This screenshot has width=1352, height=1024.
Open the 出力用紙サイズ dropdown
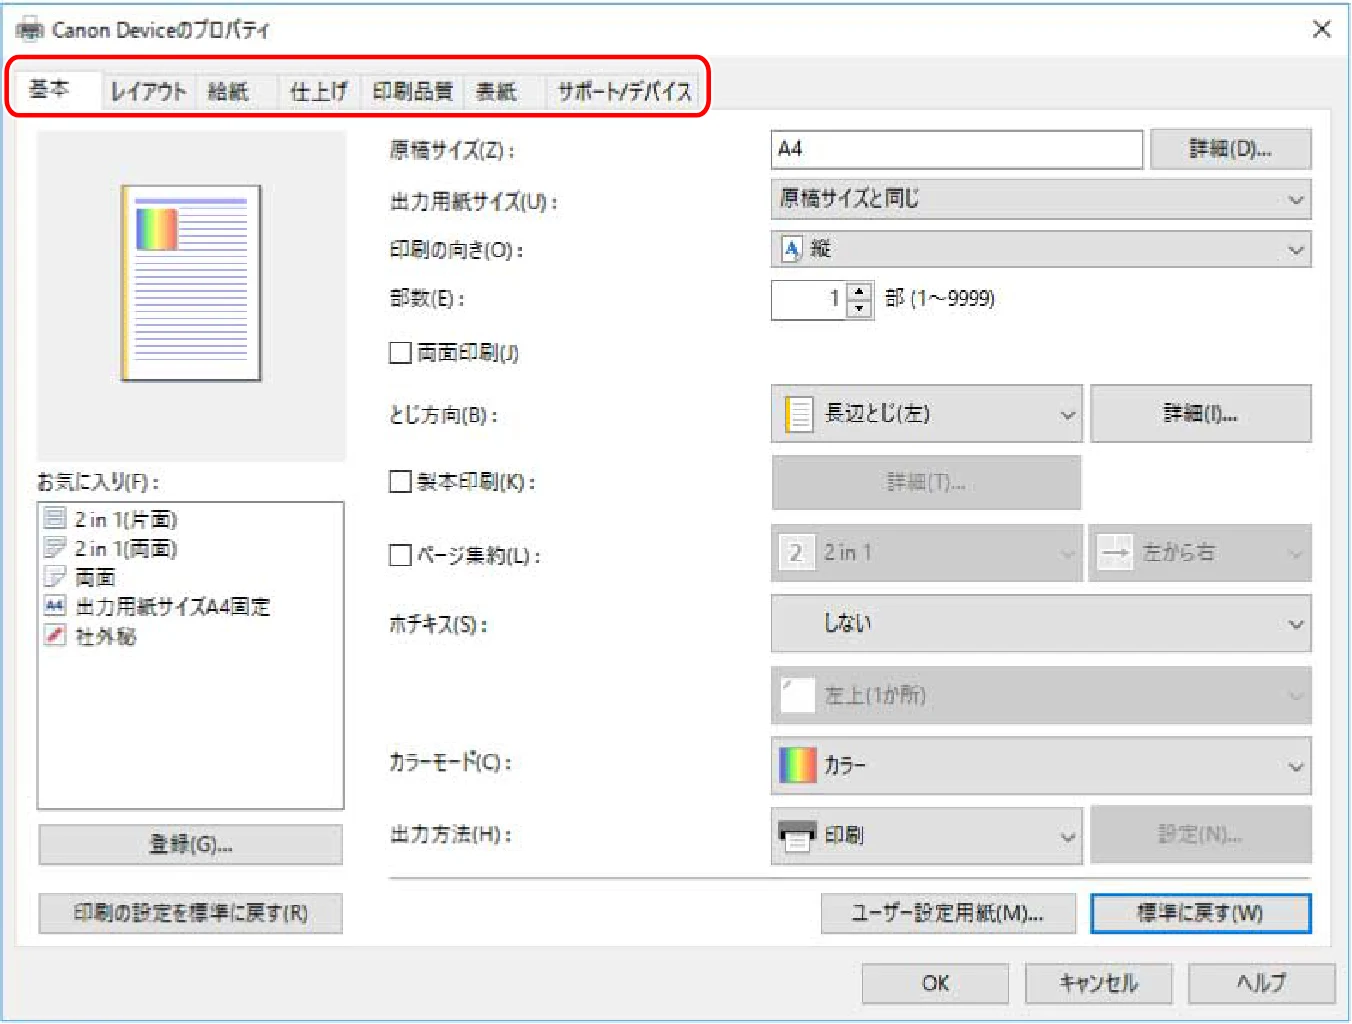click(1041, 199)
